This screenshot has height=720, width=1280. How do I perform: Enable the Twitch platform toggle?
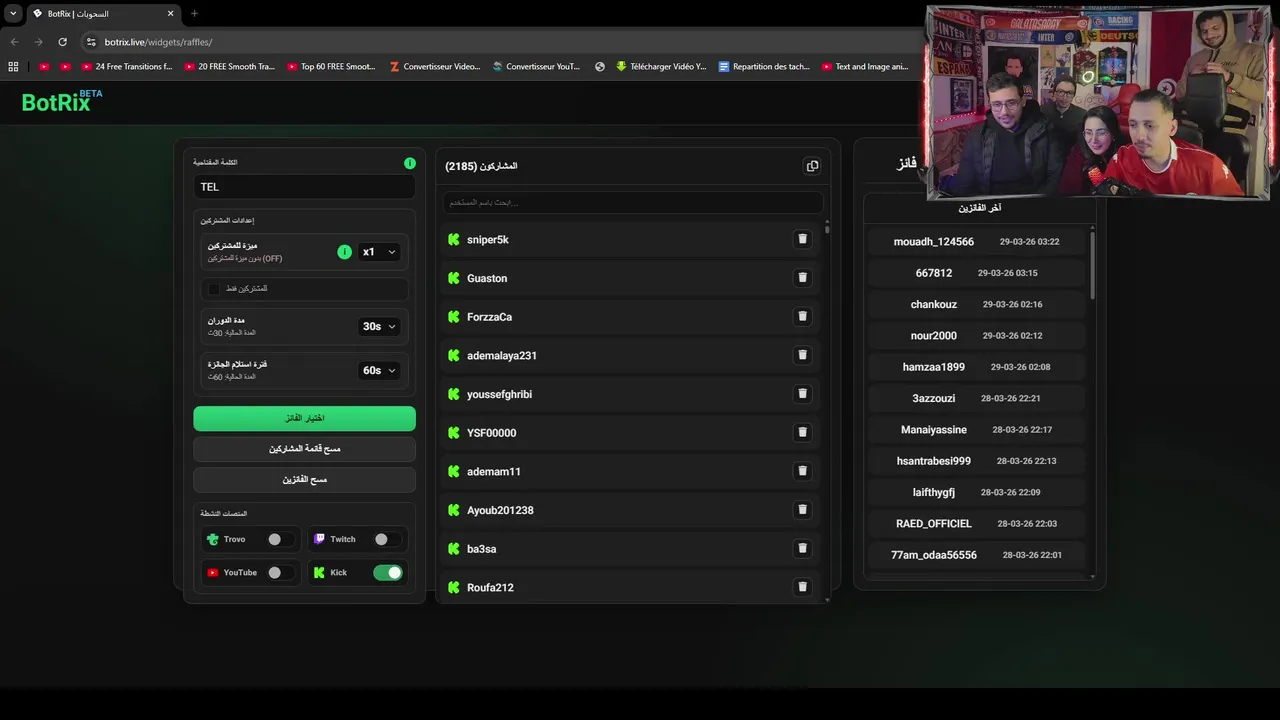[386, 539]
